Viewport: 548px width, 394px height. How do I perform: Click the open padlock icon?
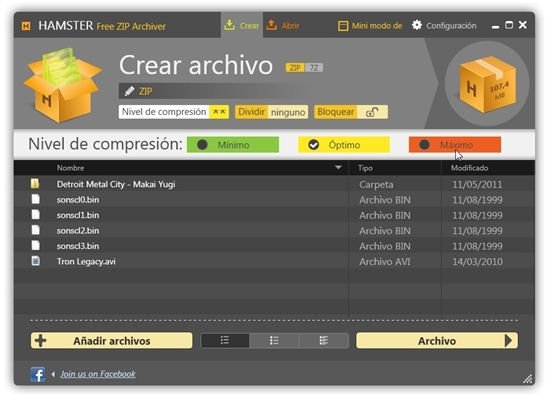click(x=372, y=112)
